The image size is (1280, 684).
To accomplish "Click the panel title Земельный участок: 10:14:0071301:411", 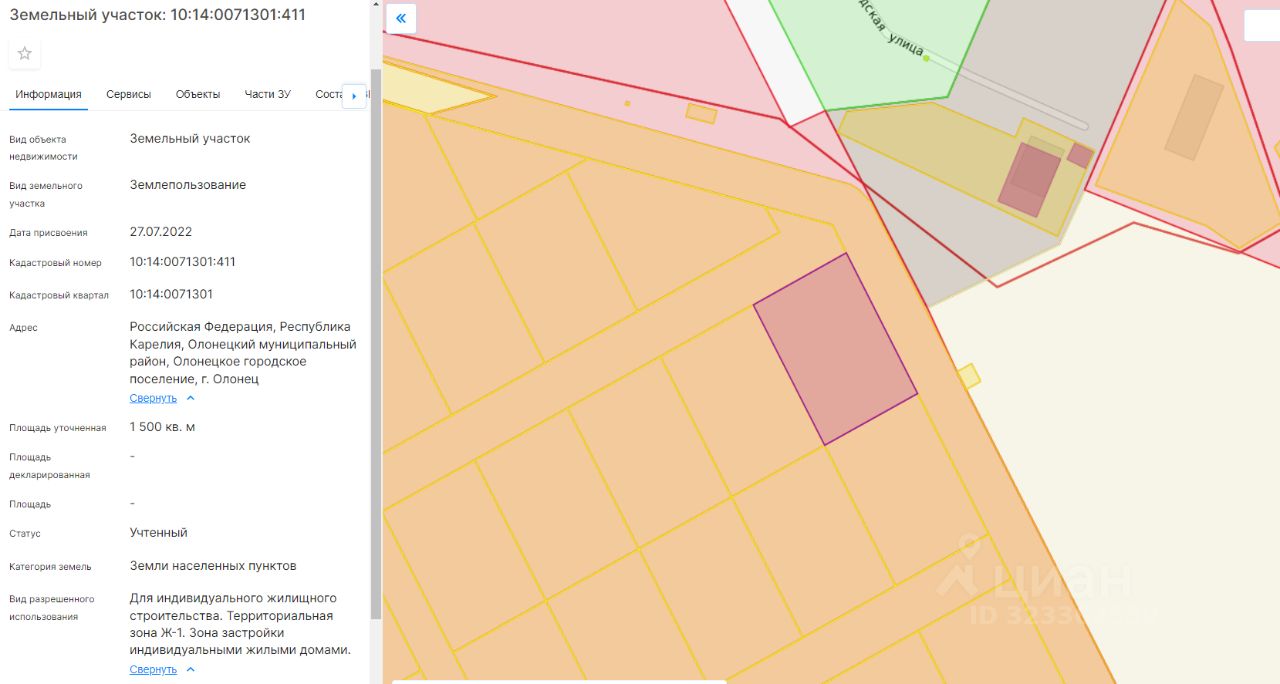I will tap(158, 15).
